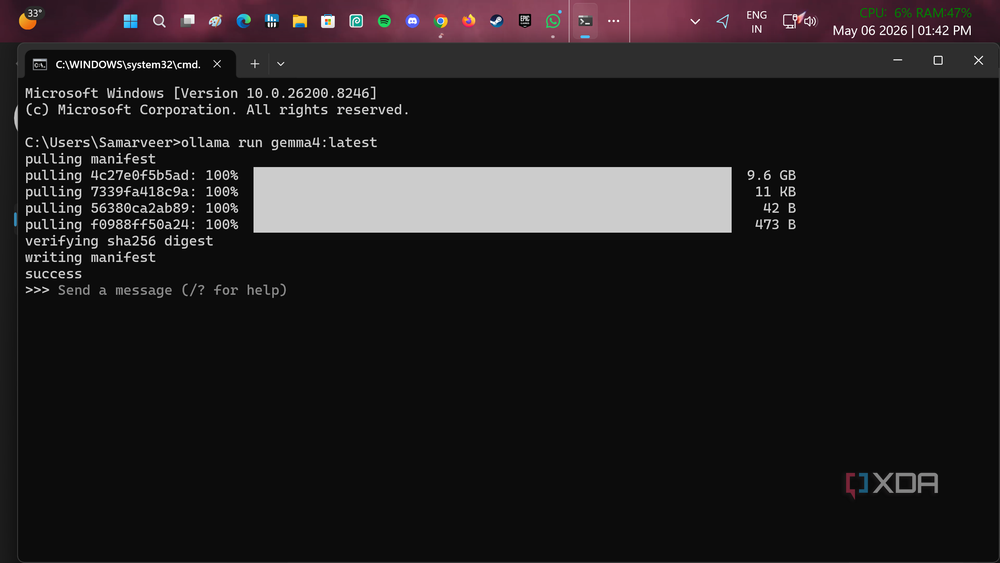Open WhatsApp from the taskbar
This screenshot has height=563, width=1000.
pyautogui.click(x=553, y=21)
